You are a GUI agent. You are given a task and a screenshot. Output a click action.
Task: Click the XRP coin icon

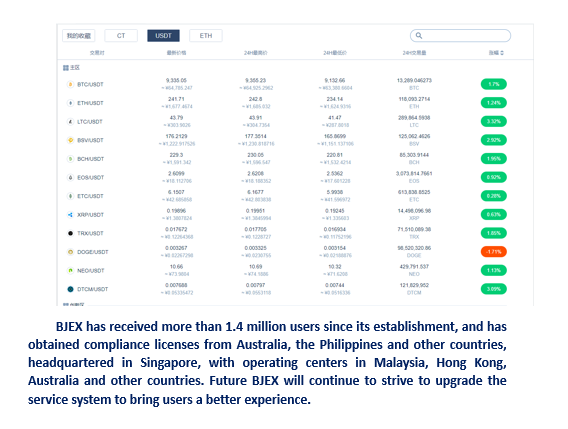click(x=70, y=215)
